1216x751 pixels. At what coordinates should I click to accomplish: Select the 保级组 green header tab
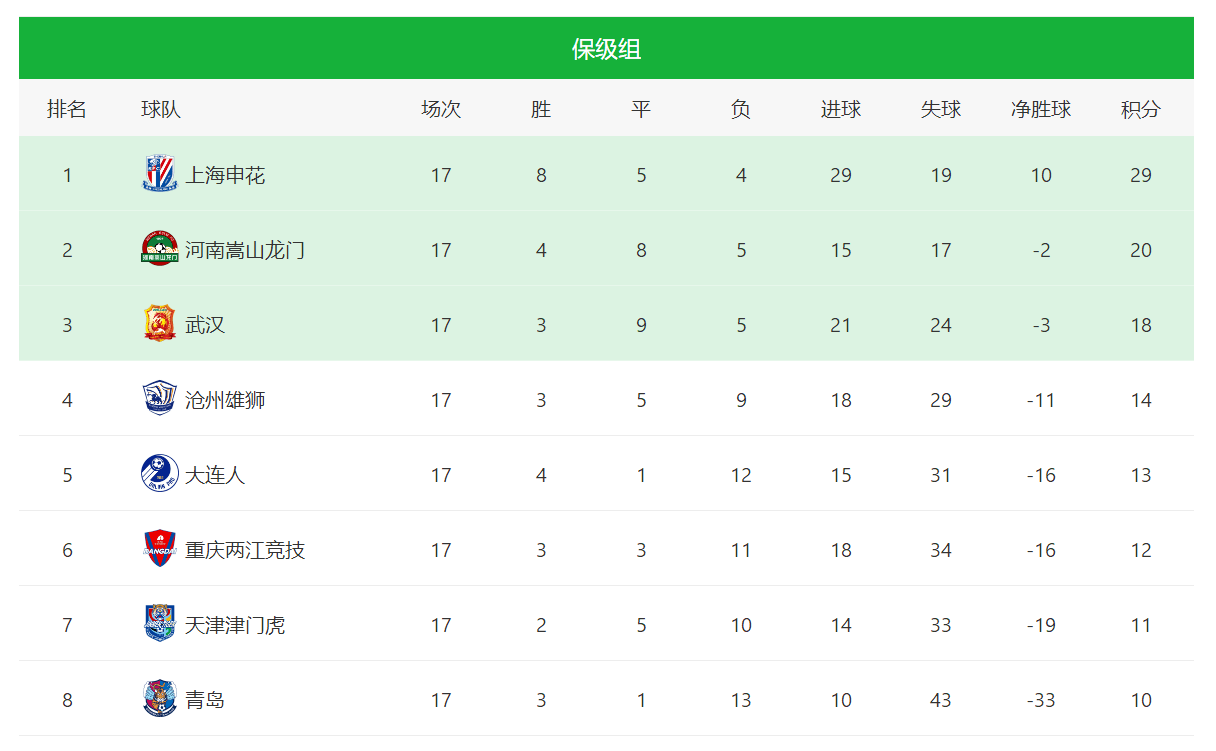[x=606, y=48]
